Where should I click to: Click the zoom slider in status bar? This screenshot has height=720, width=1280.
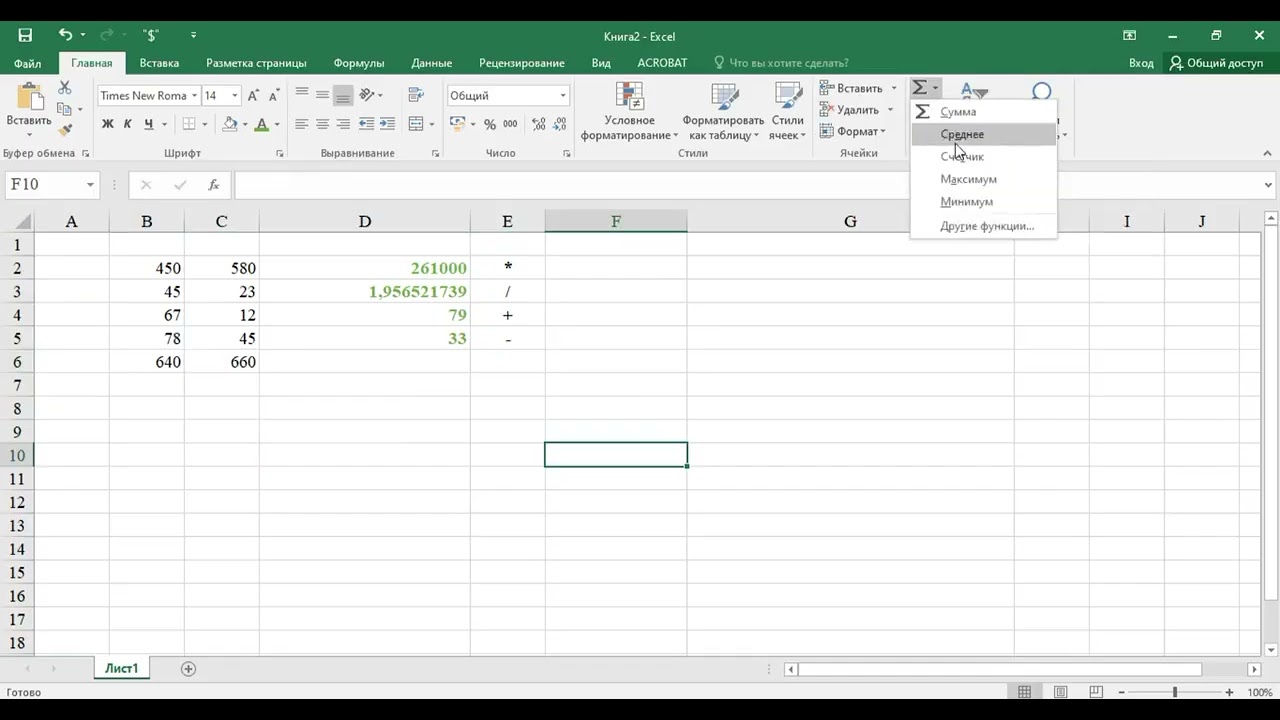pos(1175,692)
